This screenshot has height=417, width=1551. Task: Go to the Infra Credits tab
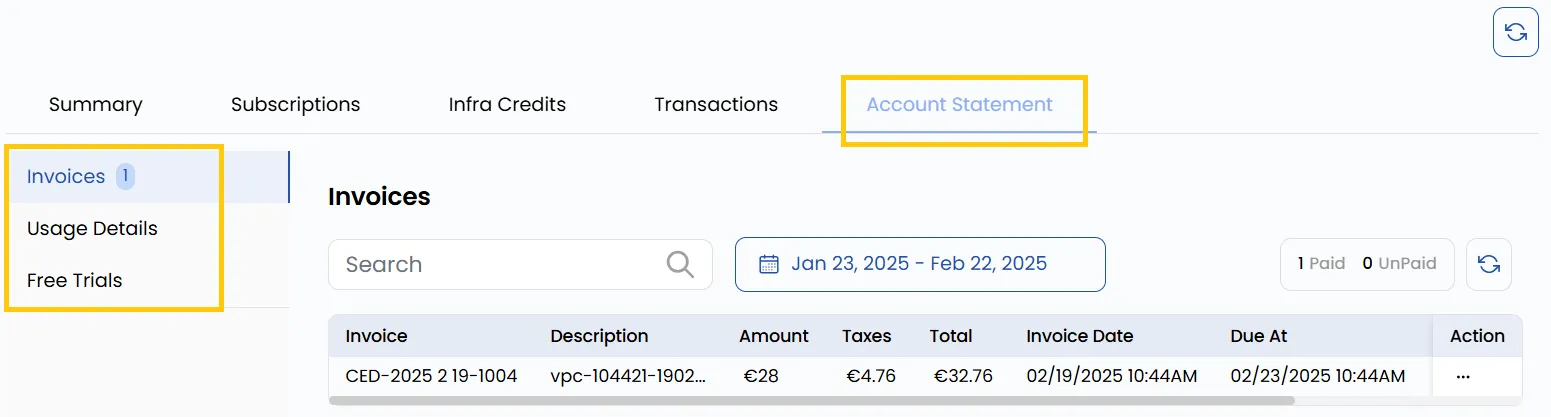coord(507,104)
